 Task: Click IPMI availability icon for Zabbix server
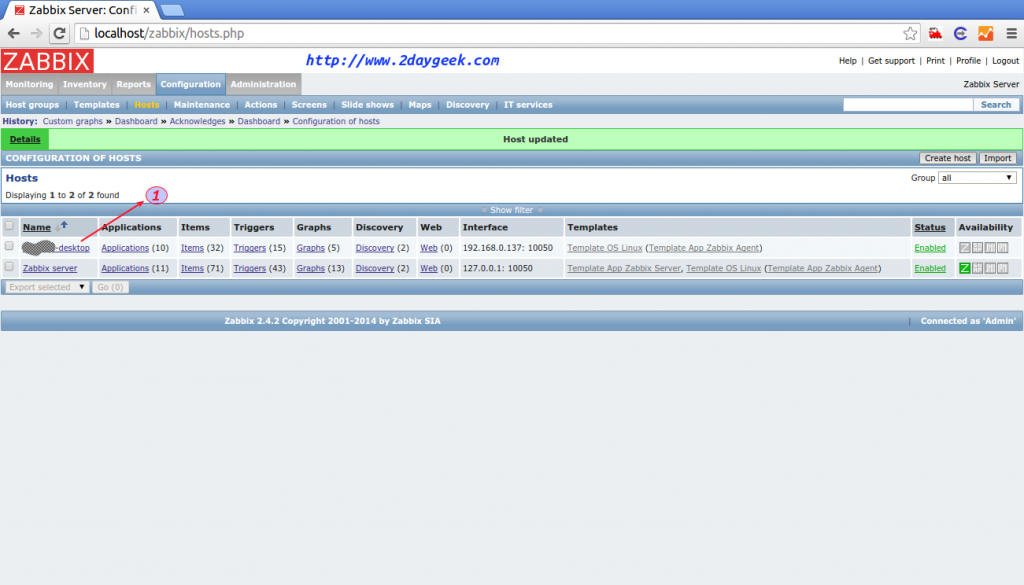click(1003, 268)
